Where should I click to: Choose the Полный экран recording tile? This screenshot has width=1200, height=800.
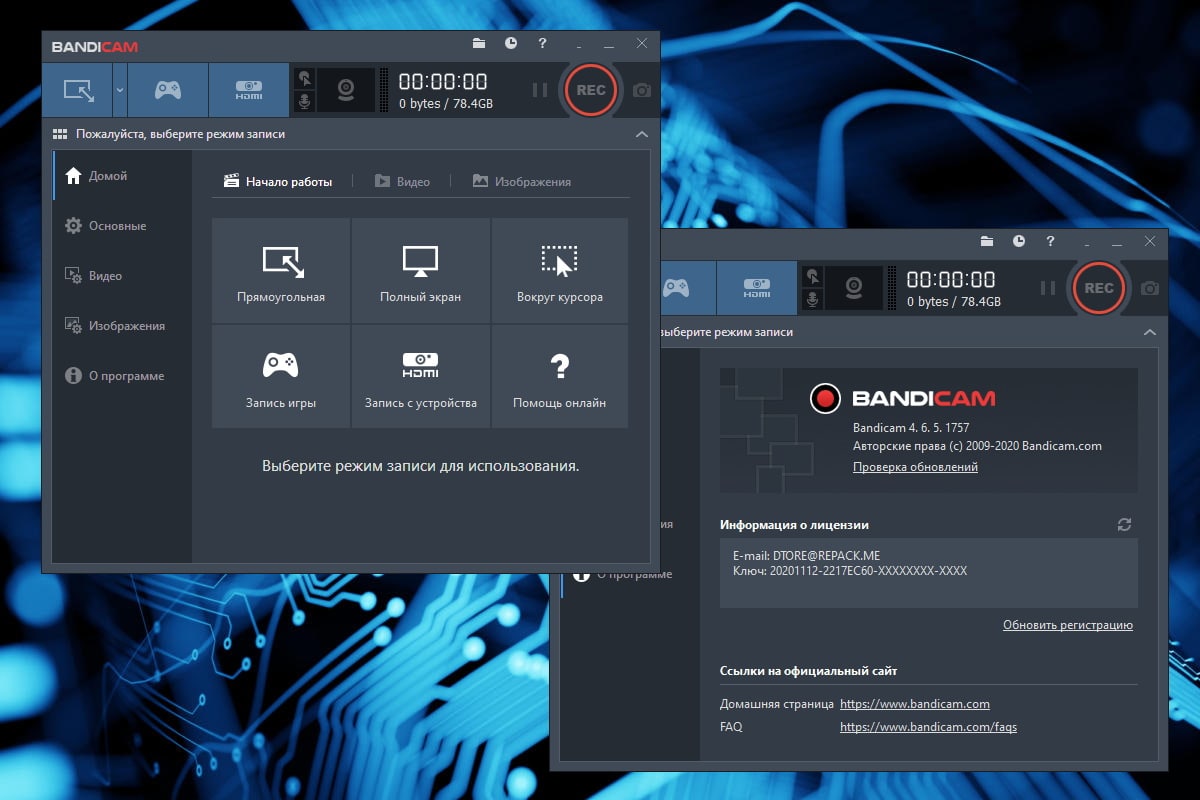(x=420, y=271)
